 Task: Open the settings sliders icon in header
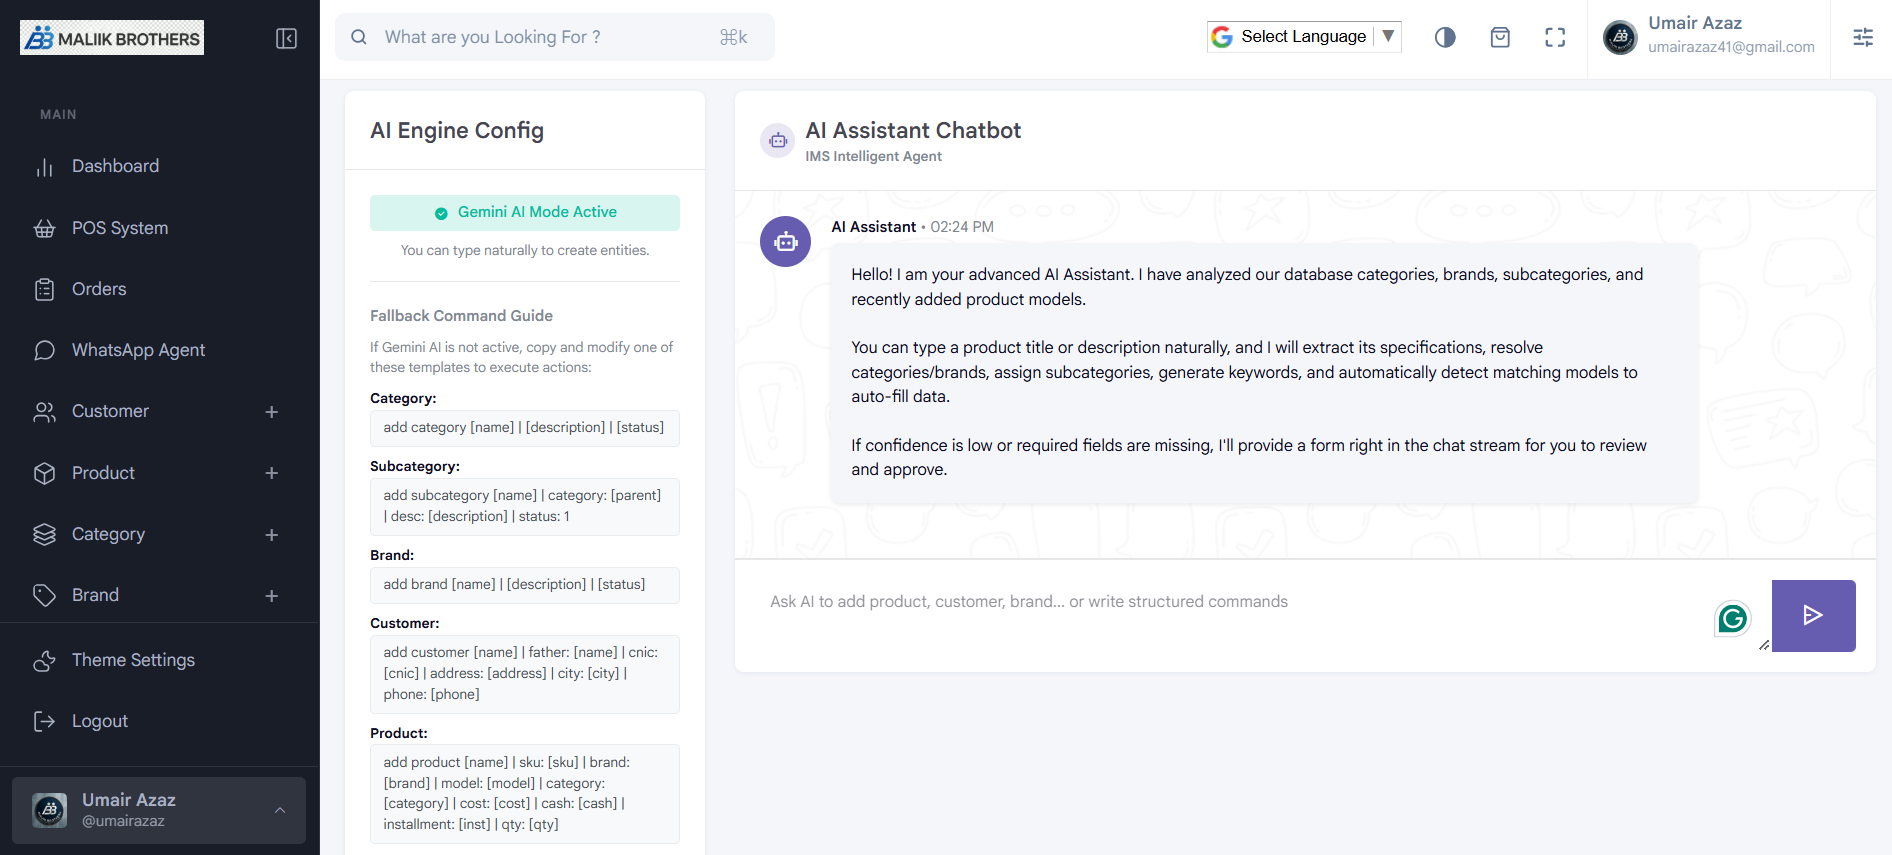(x=1863, y=37)
